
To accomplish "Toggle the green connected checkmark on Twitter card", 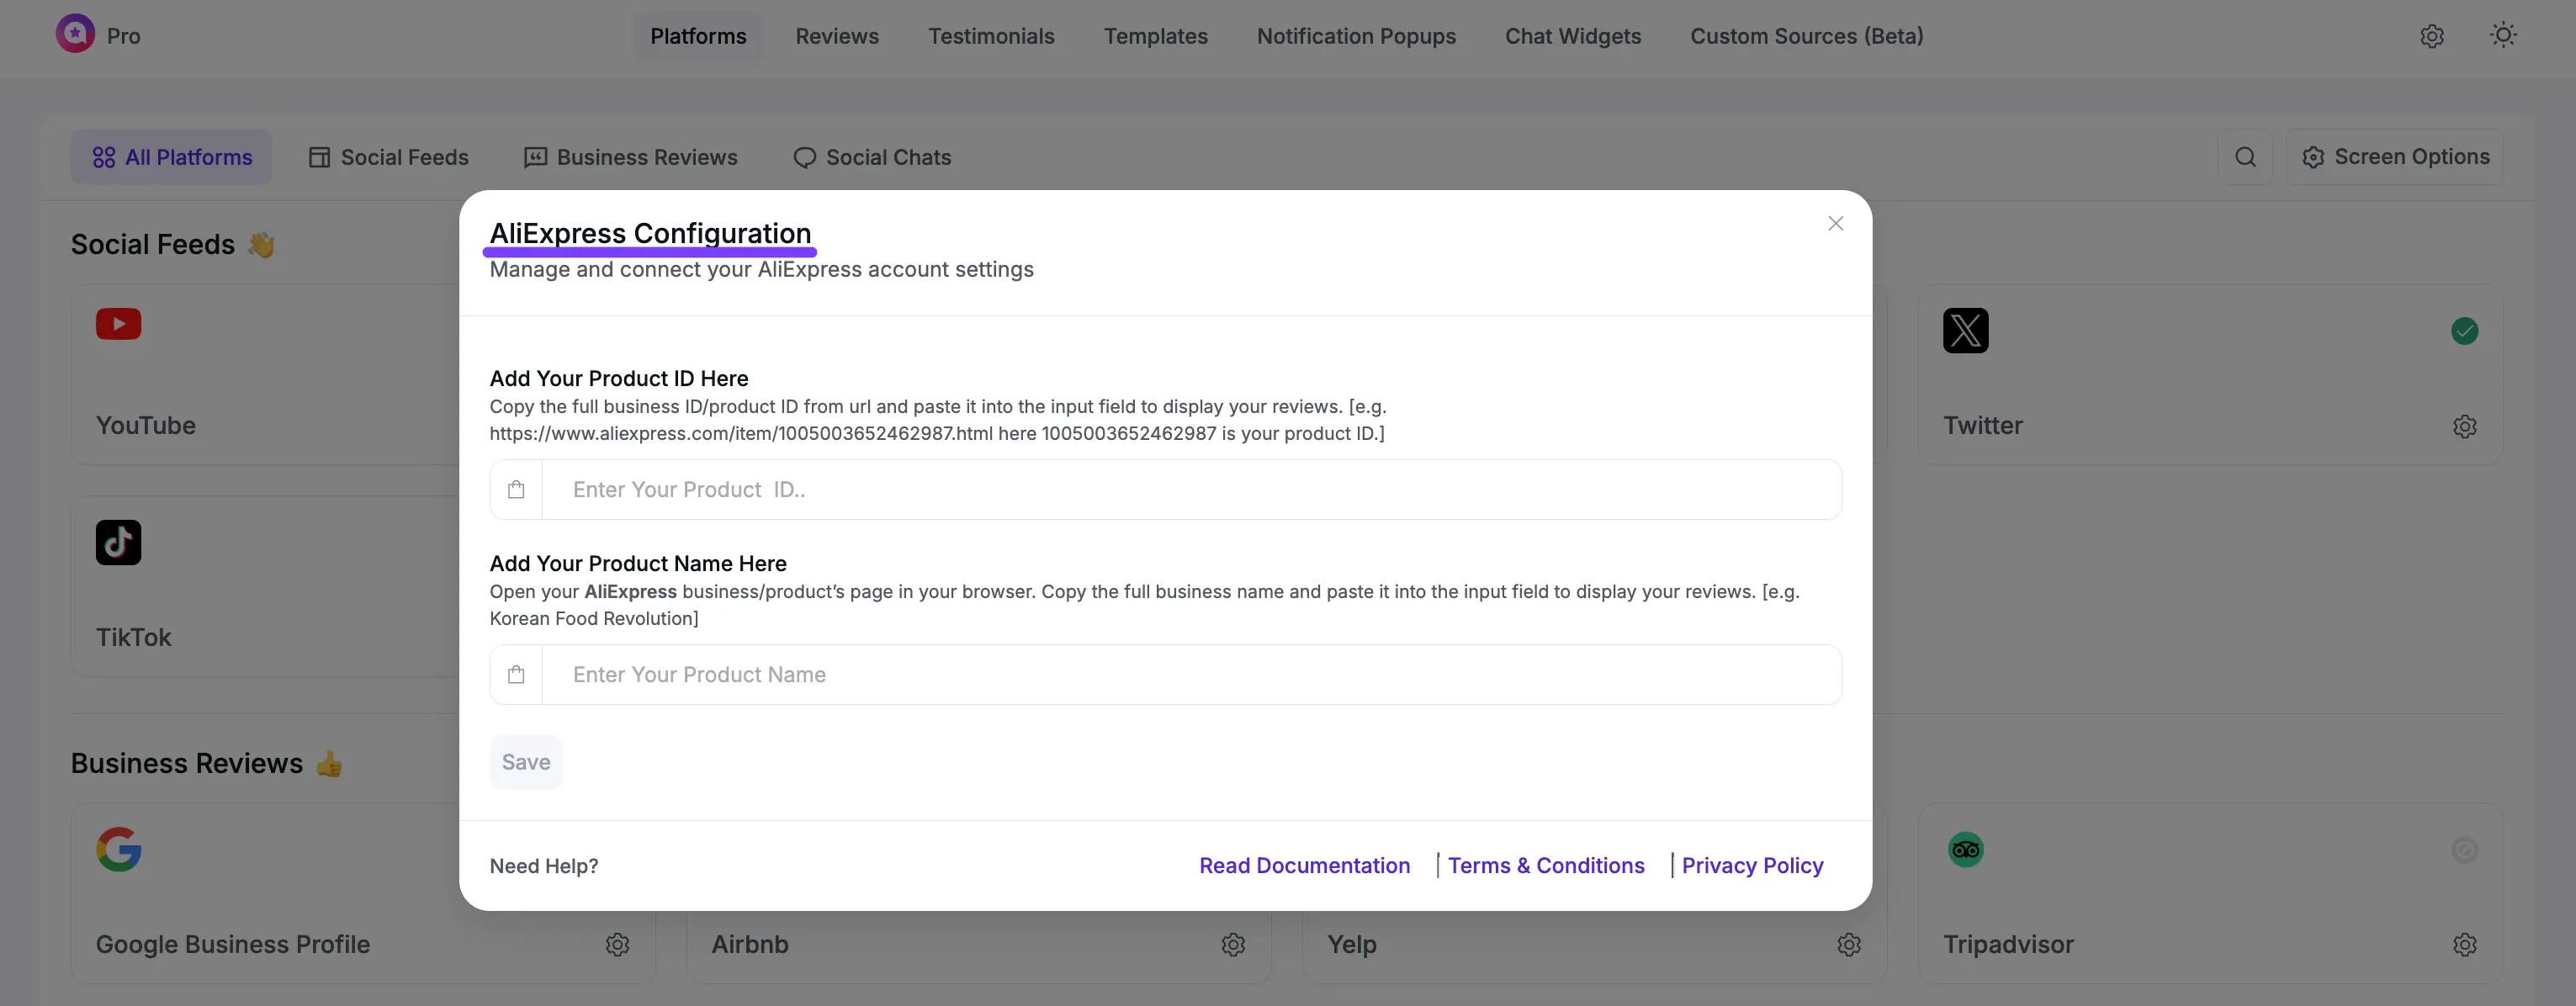I will 2465,330.
